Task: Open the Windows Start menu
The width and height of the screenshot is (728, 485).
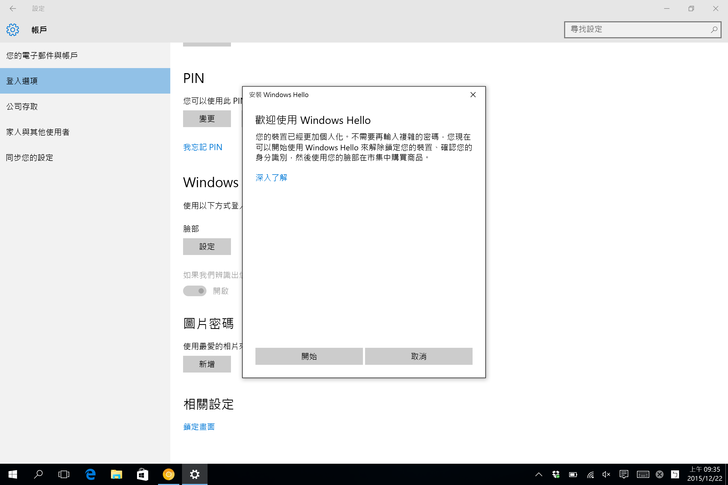Action: tap(13, 474)
